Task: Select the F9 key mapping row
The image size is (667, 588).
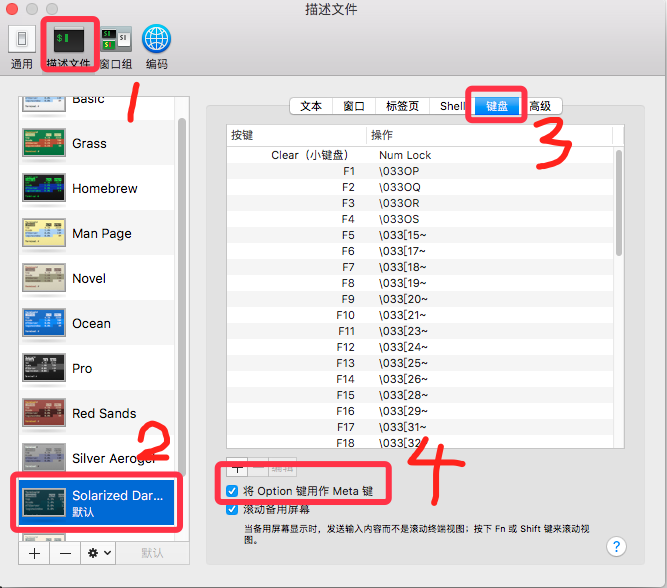Action: point(420,299)
